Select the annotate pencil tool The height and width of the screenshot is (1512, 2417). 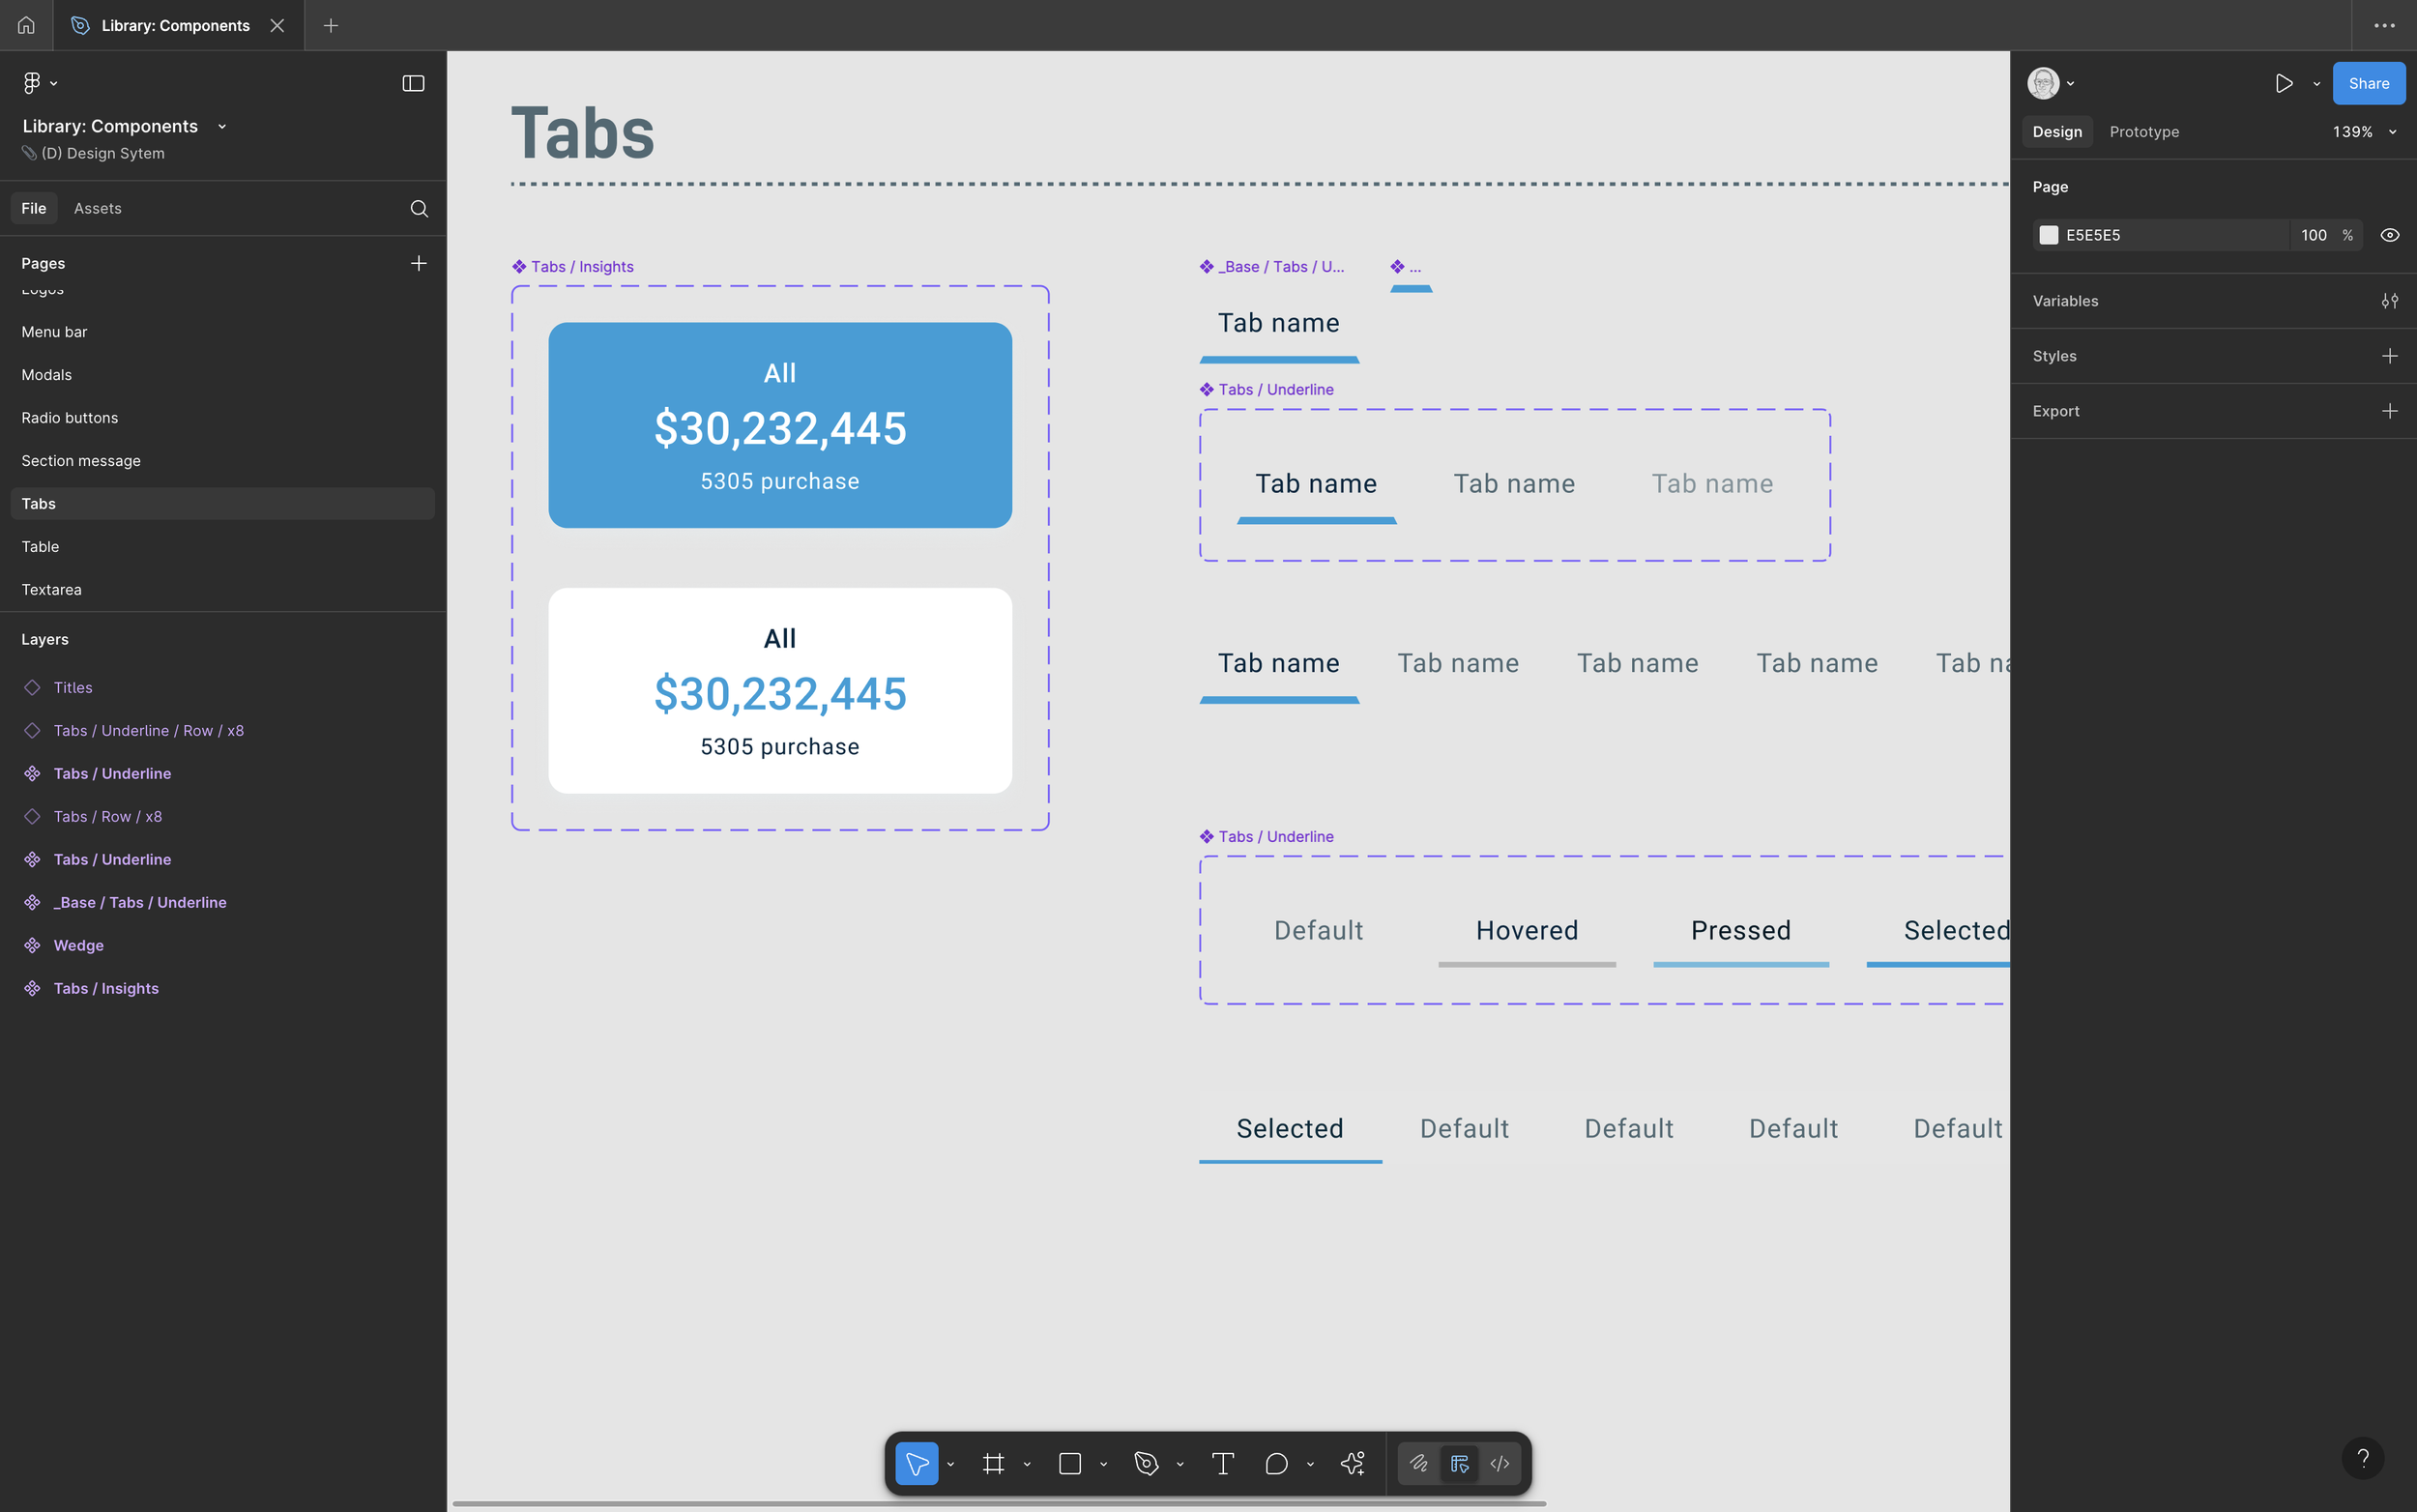(x=1419, y=1463)
